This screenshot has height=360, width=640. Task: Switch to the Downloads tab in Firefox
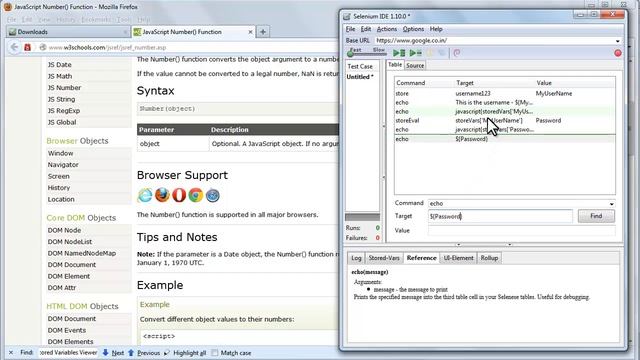[68, 32]
